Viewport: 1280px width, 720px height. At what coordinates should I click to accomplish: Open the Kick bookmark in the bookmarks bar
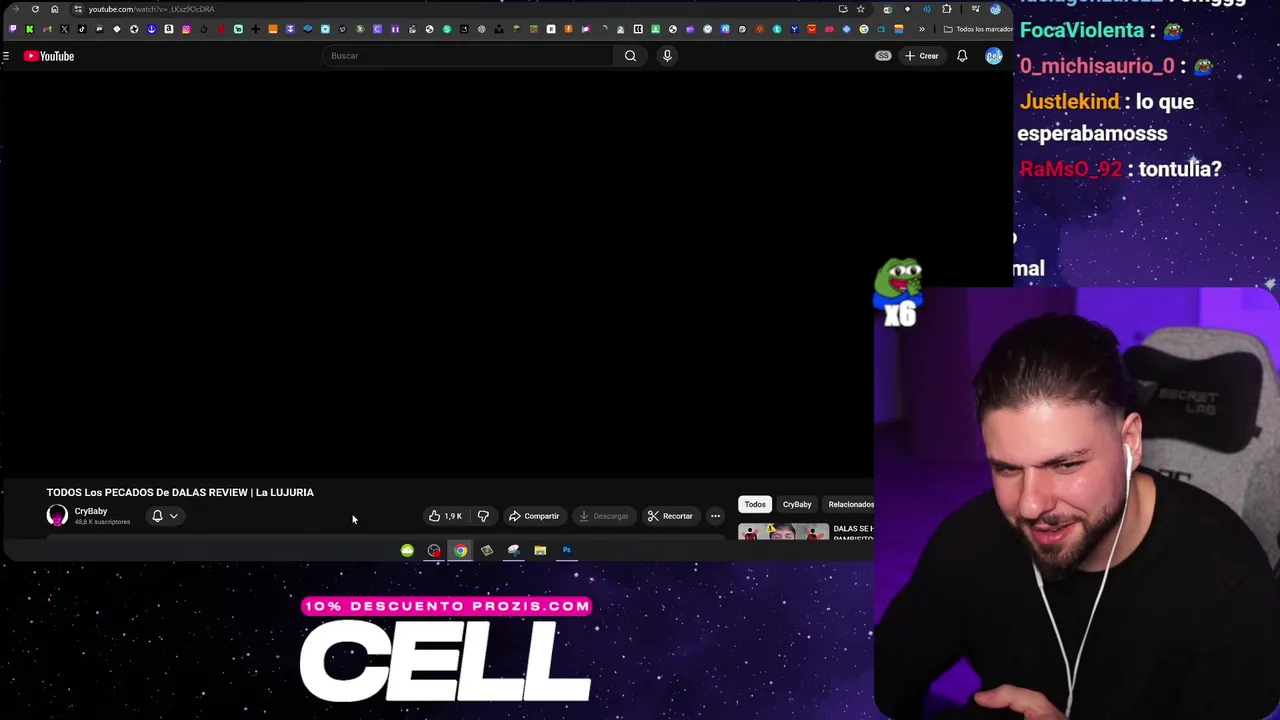pos(29,29)
